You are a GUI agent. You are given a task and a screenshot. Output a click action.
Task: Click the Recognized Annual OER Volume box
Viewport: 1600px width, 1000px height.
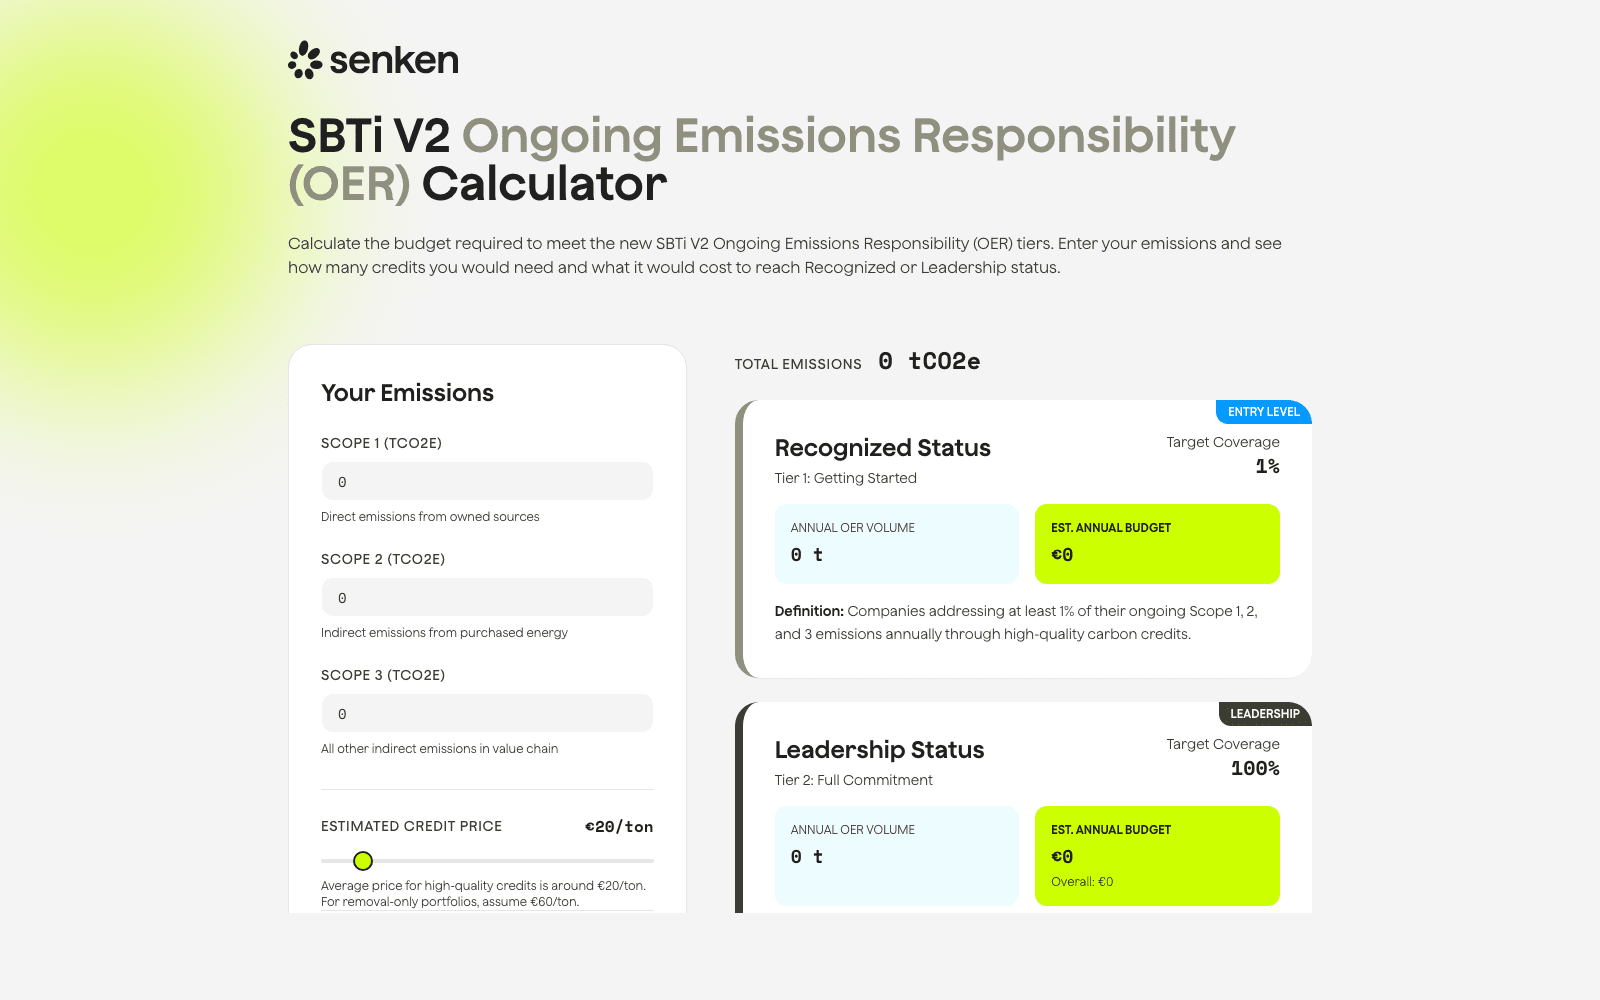click(x=897, y=544)
